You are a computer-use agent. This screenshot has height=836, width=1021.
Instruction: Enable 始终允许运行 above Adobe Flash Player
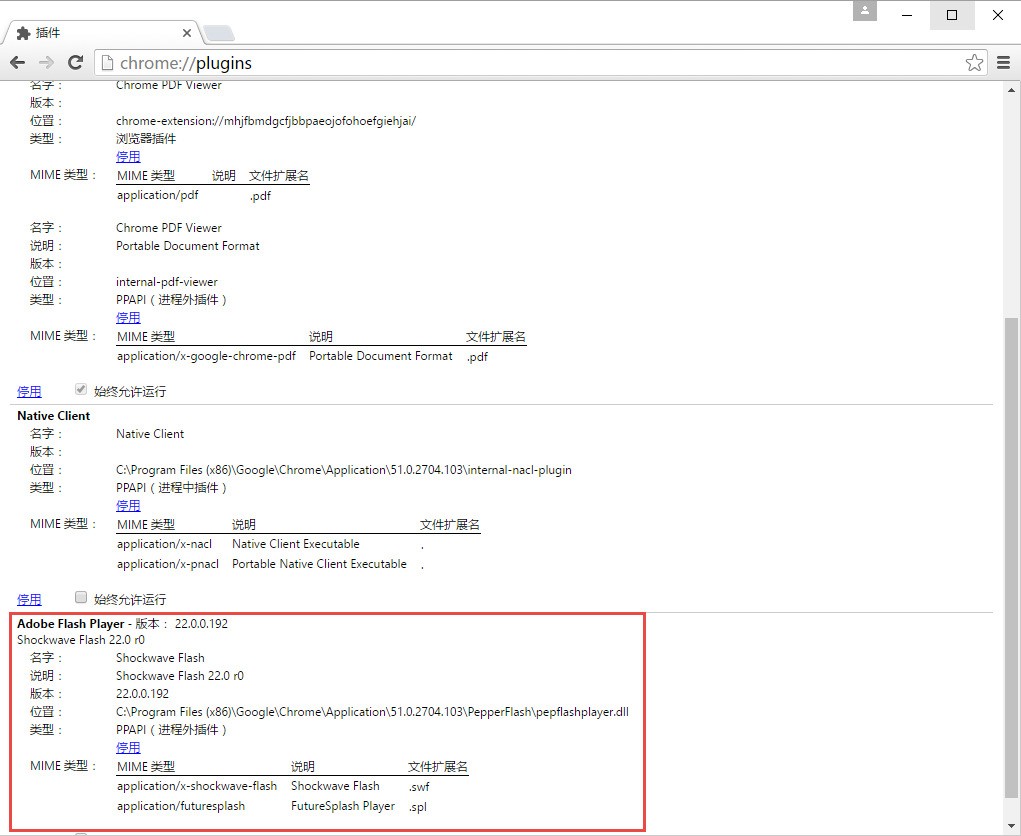point(81,597)
